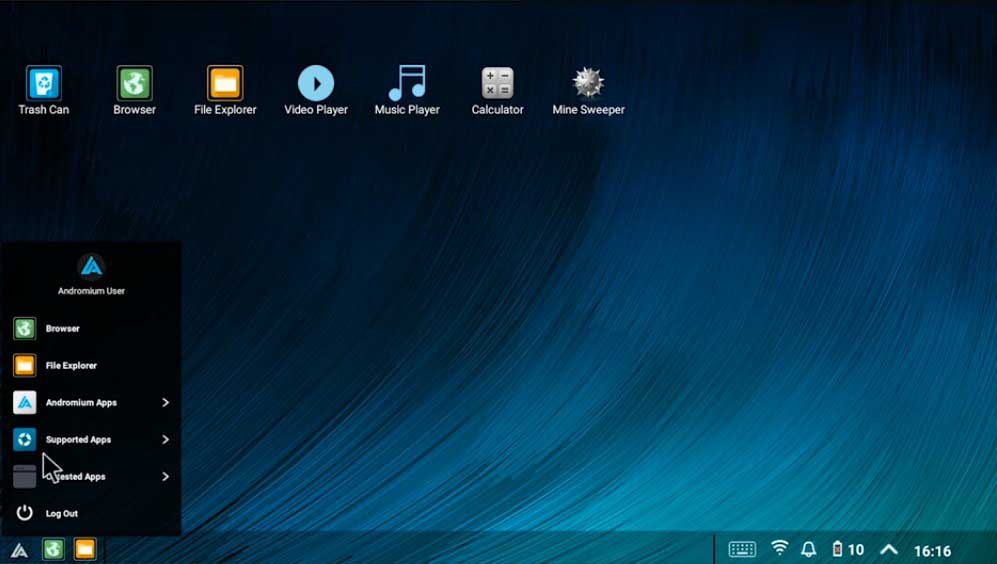Show the on-screen keyboard from tray
The image size is (997, 564).
[x=742, y=549]
